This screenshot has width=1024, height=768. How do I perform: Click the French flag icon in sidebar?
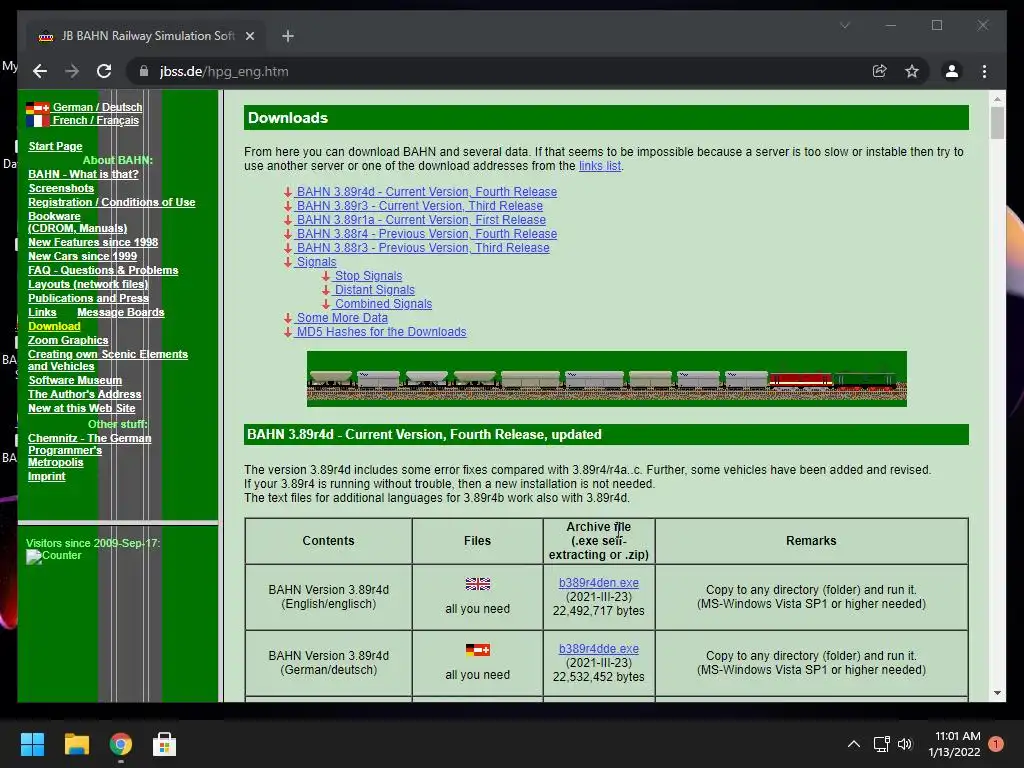36,120
